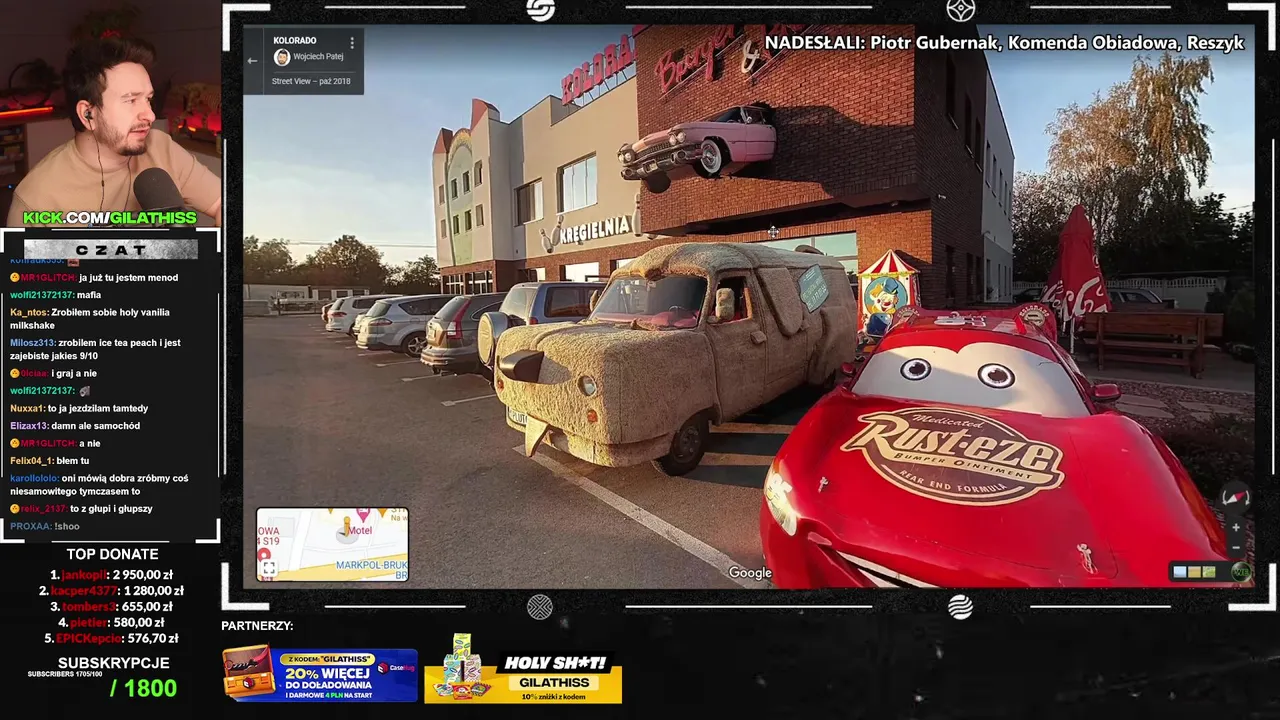The image size is (1280, 720).
Task: Click the striped globe emblem at bottom right frame
Action: pos(960,606)
